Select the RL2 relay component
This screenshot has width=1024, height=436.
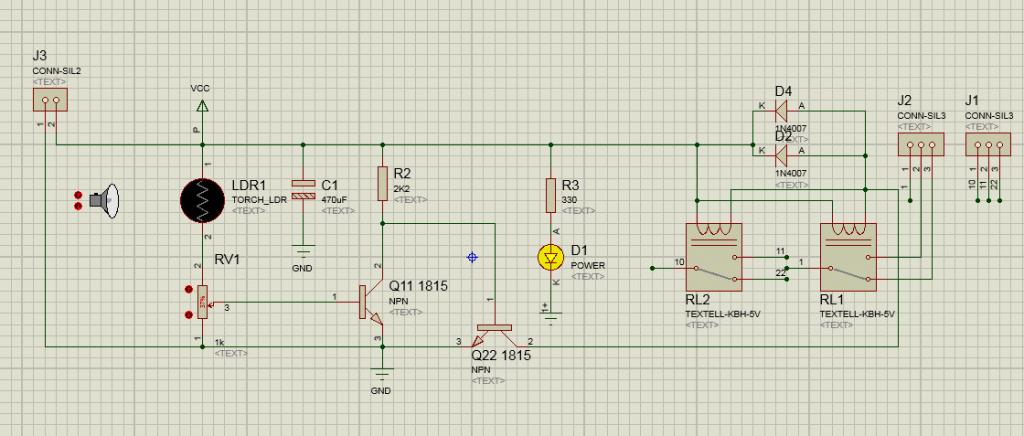coord(714,257)
